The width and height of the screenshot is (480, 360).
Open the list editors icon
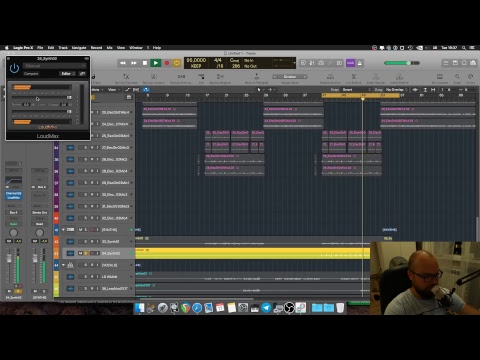click(446, 63)
